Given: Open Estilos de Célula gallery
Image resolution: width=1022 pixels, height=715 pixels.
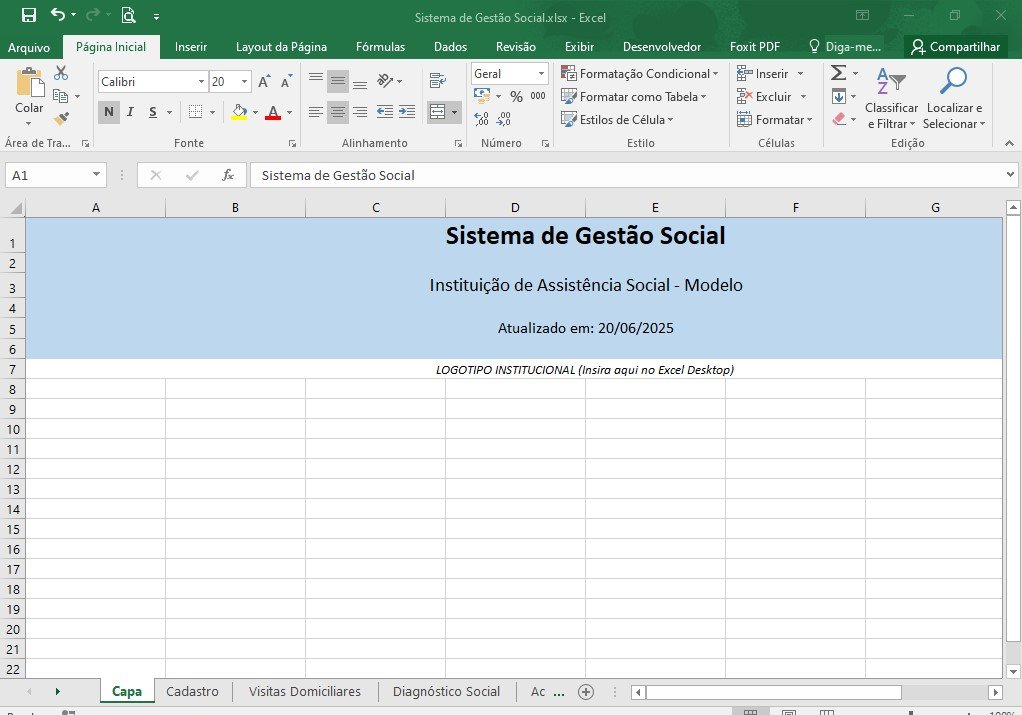Looking at the screenshot, I should pos(617,119).
